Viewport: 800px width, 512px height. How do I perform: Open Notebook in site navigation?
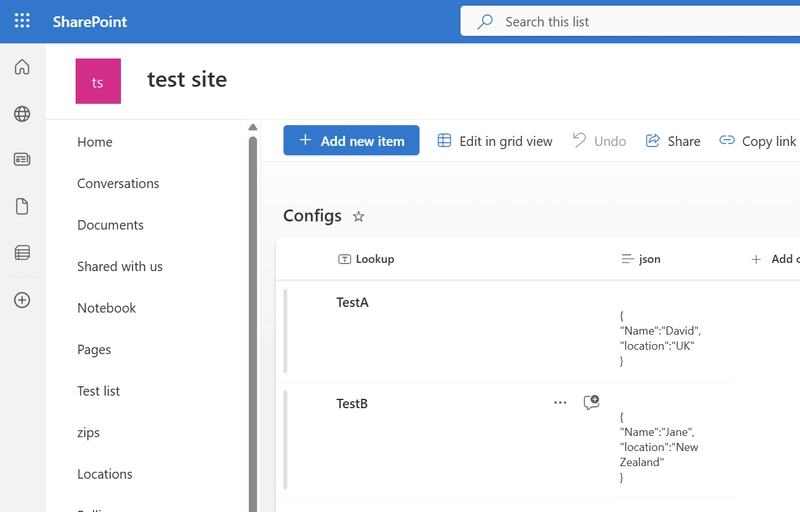point(107,308)
